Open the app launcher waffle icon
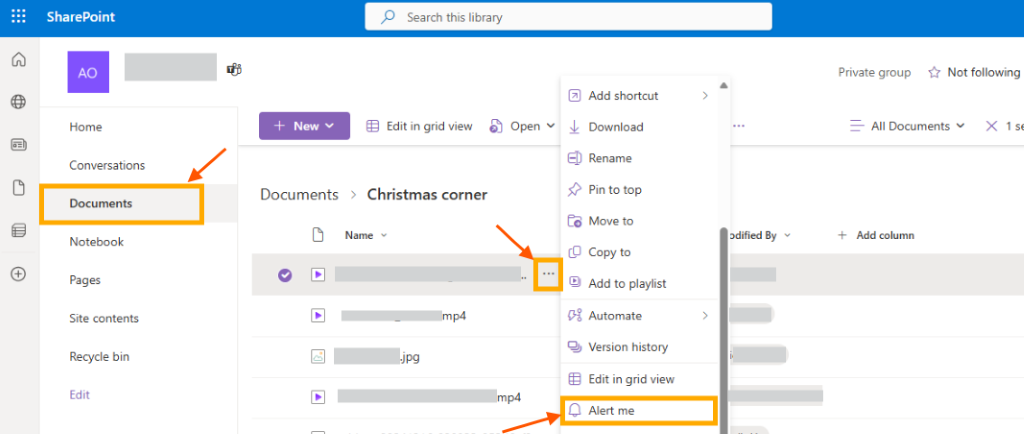The width and height of the screenshot is (1024, 434). [19, 17]
